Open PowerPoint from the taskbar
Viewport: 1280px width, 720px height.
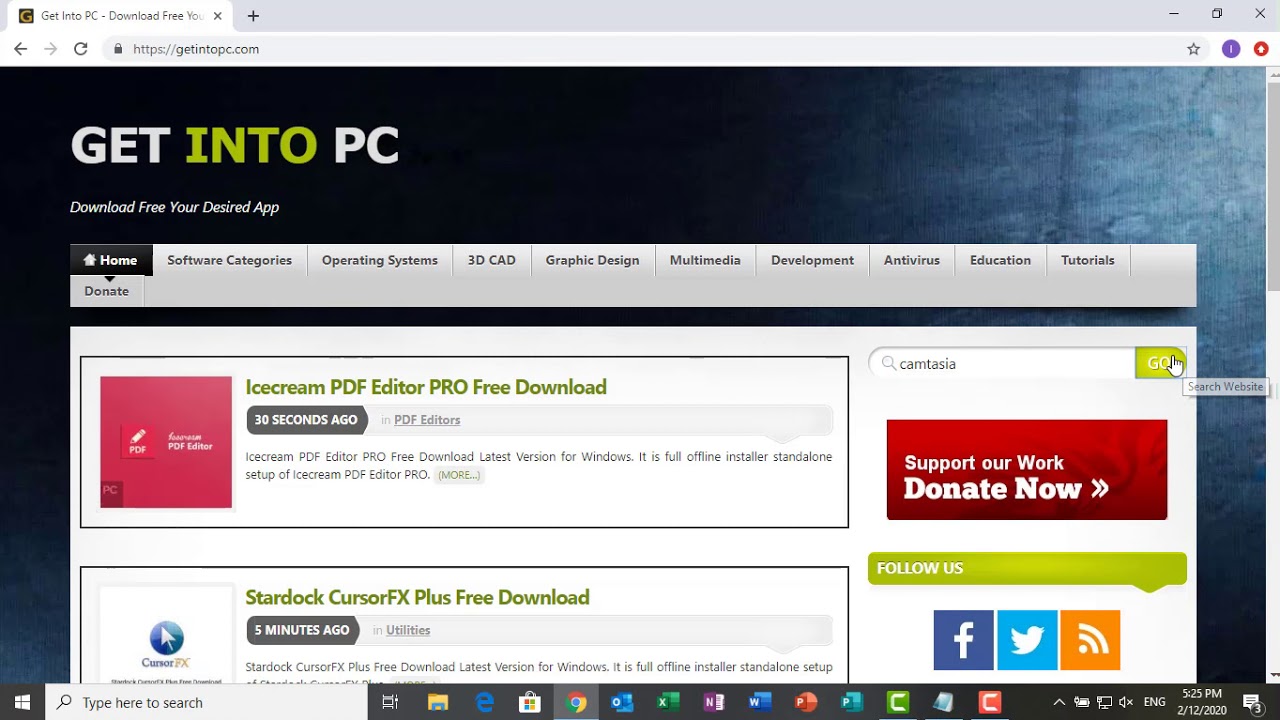(806, 702)
